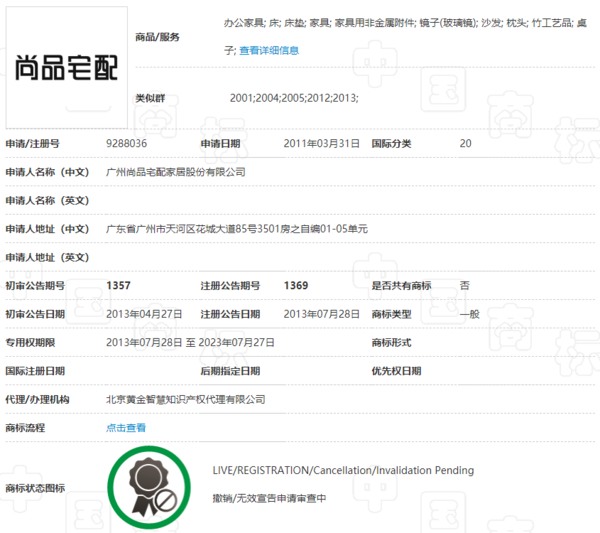Click the 国际分类 field label
Screen dimensions: 600x533
coord(391,143)
